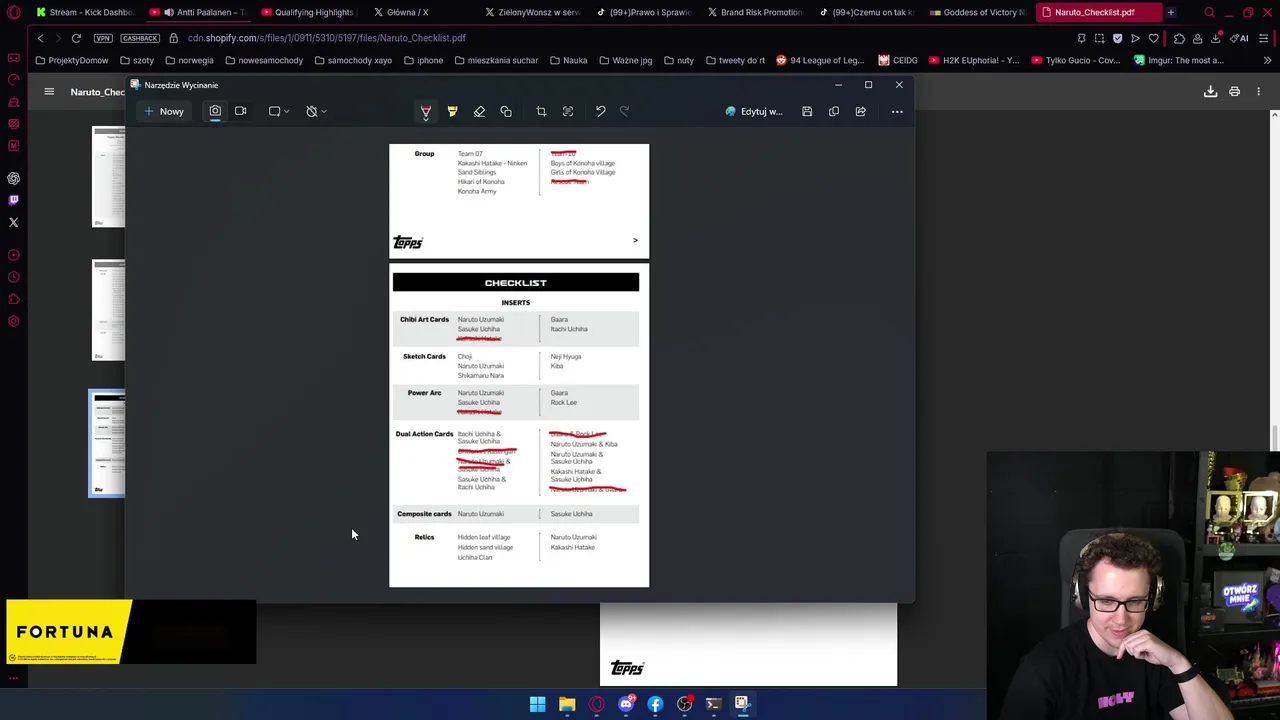Switch to video recording mode
Image resolution: width=1280 pixels, height=720 pixels.
(241, 111)
